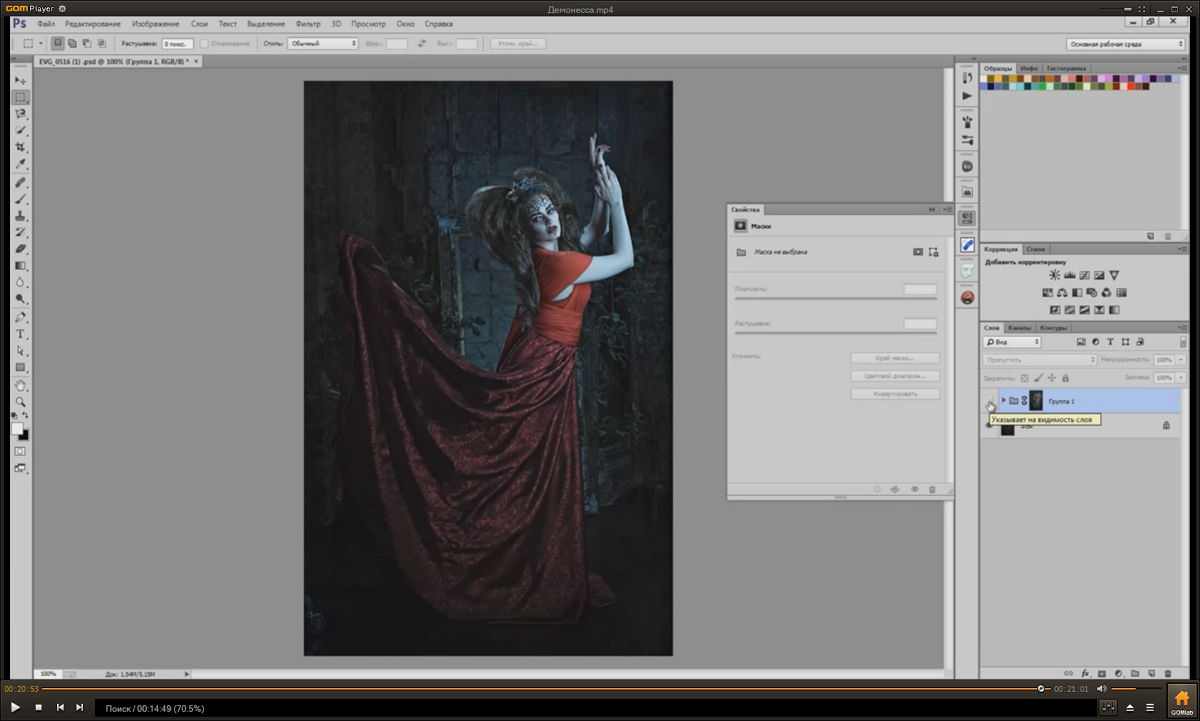Toggle visibility of Группа 1 layer
Viewport: 1200px width, 721px height.
pyautogui.click(x=989, y=401)
